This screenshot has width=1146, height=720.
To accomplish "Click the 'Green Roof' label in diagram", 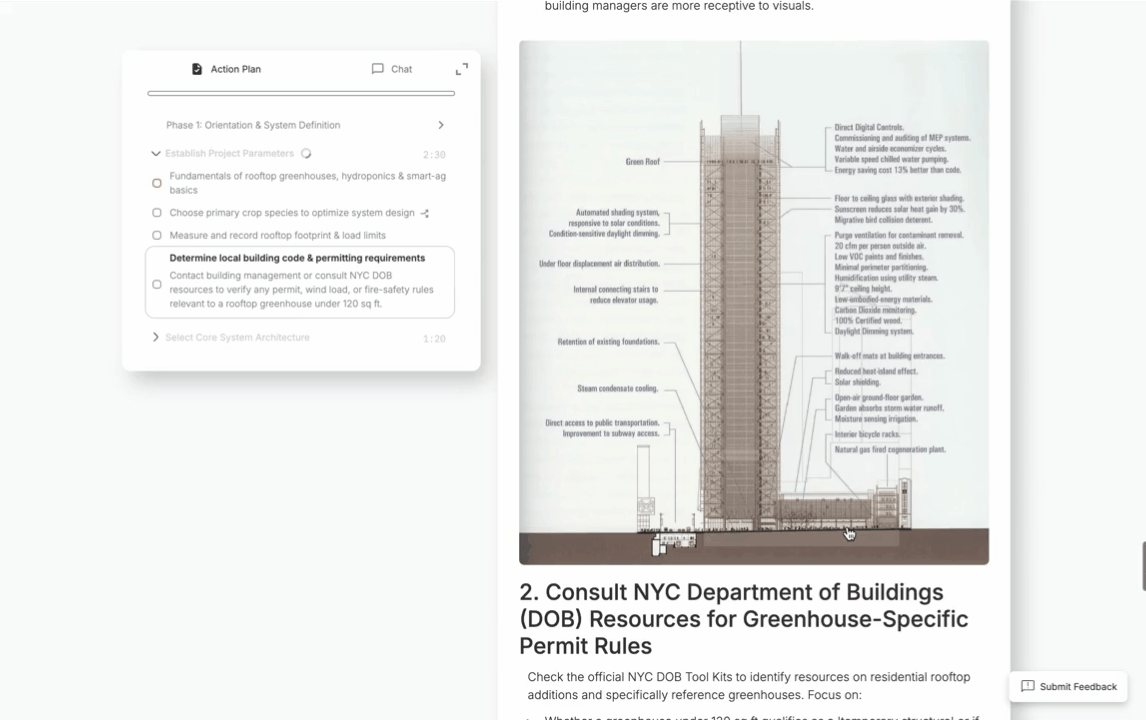I will click(642, 162).
